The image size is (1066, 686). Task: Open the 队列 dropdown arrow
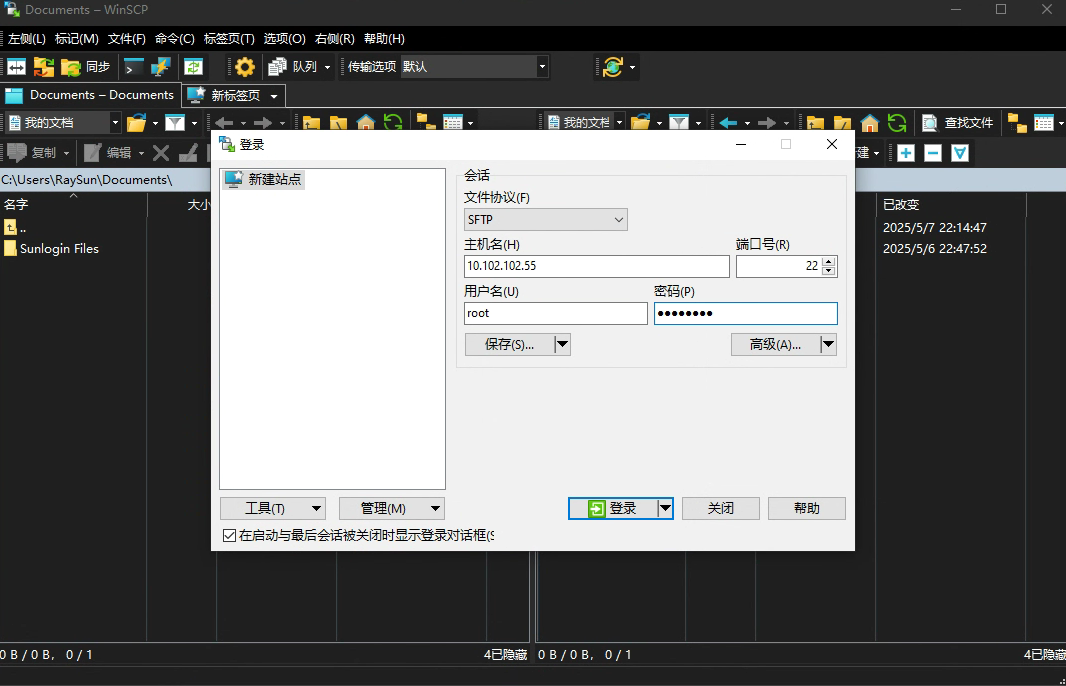click(327, 67)
